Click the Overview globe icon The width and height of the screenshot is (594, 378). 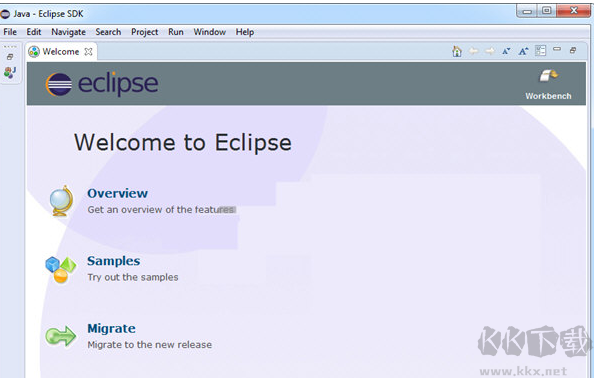(61, 201)
